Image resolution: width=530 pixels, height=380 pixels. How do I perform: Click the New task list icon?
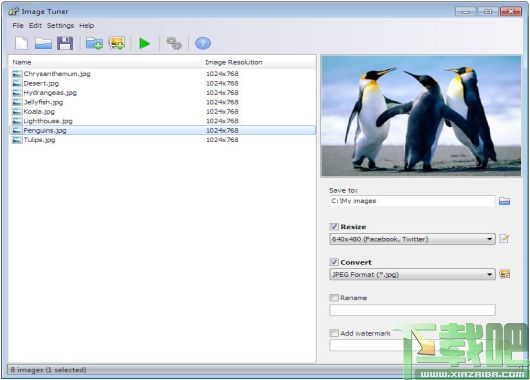21,43
